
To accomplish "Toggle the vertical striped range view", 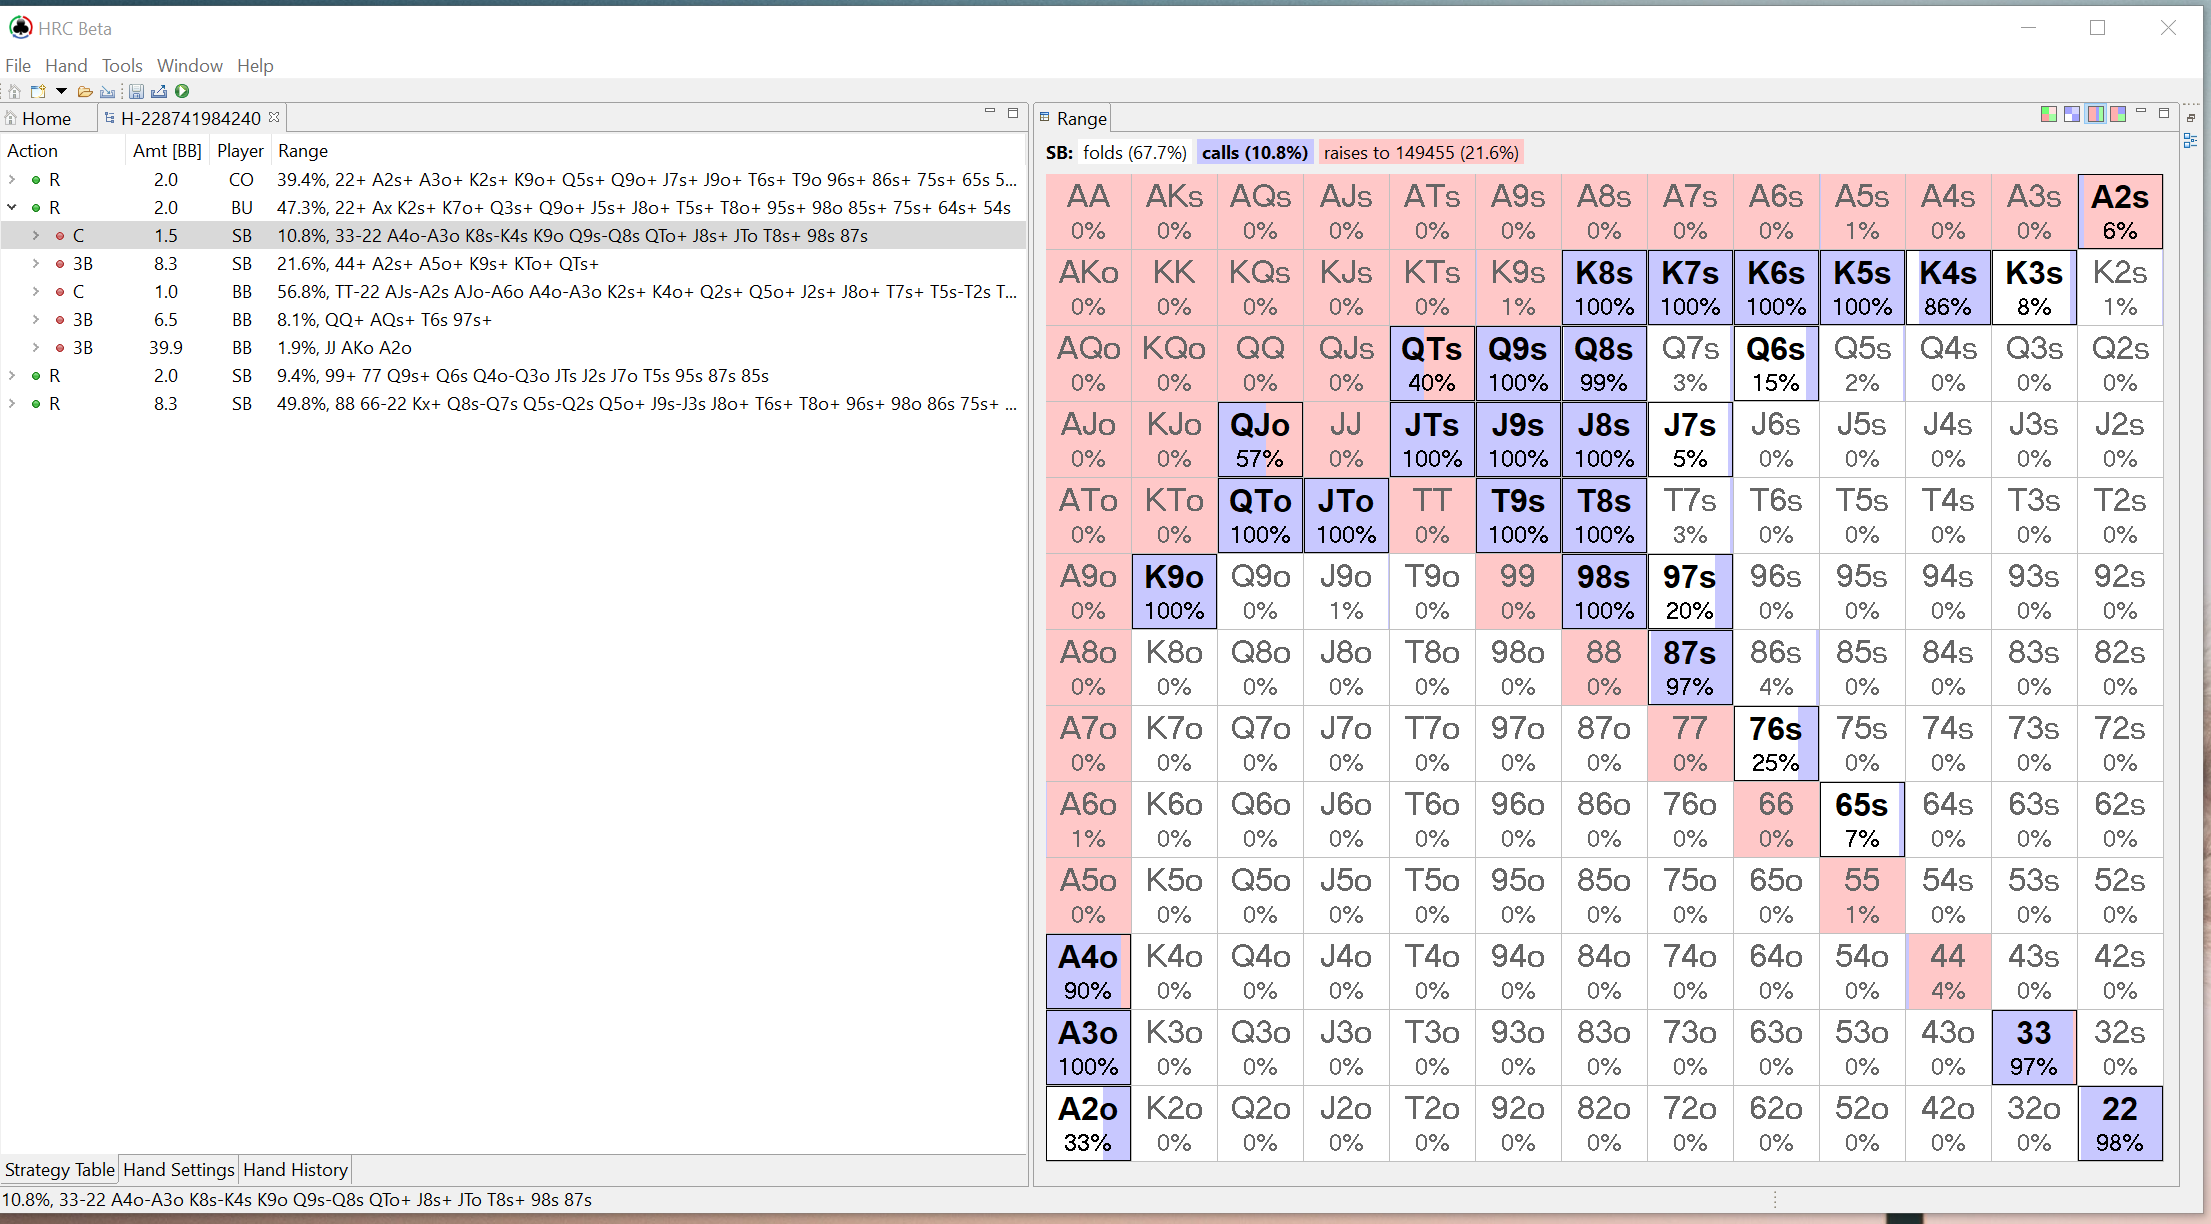I will [2095, 114].
